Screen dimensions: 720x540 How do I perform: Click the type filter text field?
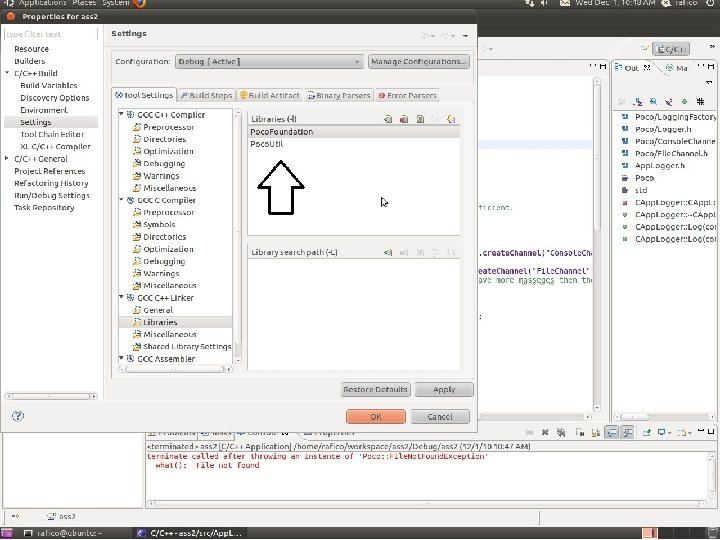tap(51, 34)
